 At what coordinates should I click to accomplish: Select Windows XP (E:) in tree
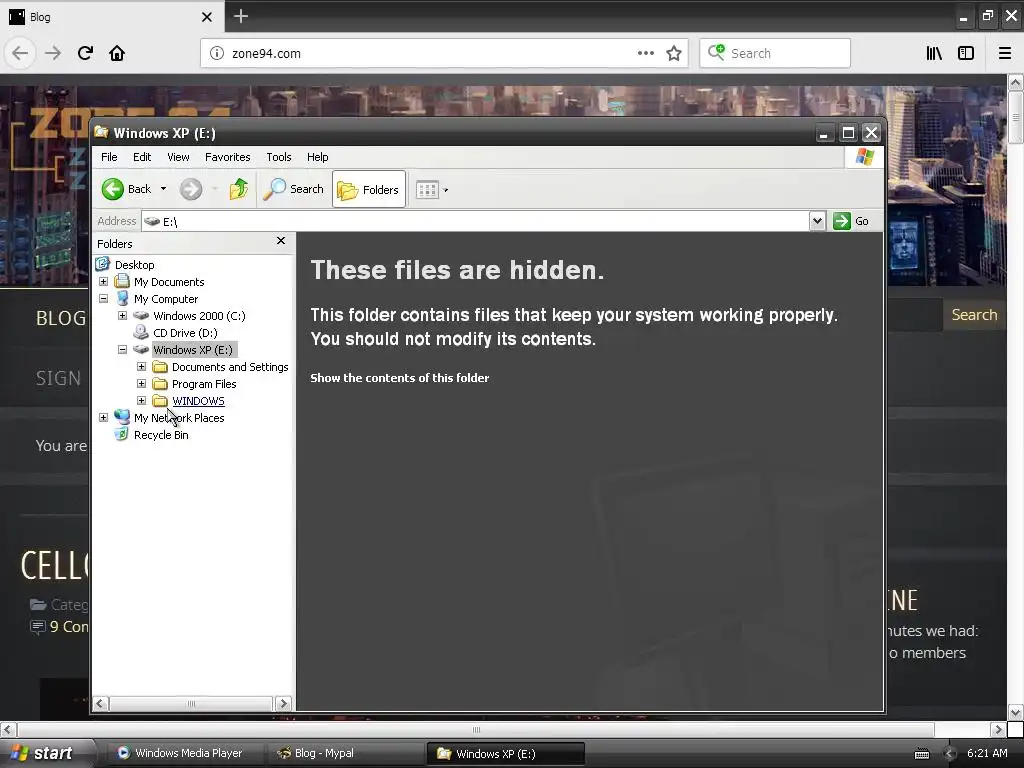(193, 350)
